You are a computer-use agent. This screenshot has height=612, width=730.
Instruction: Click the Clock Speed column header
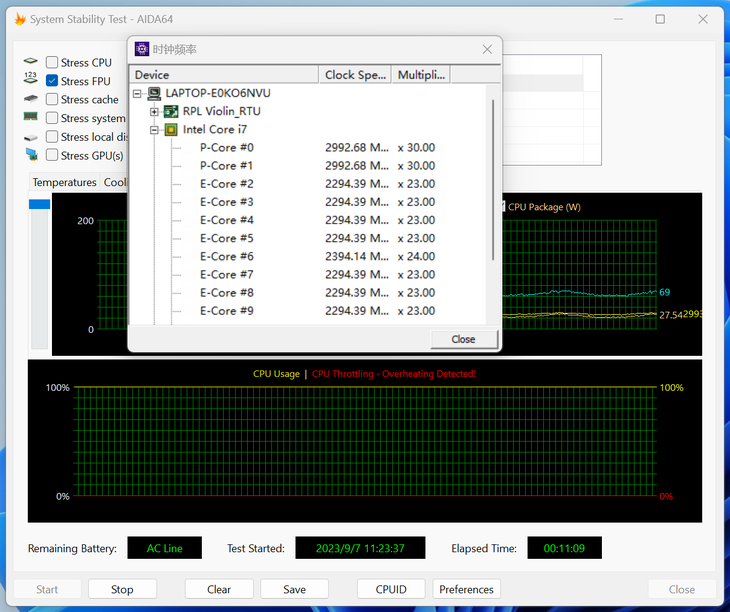[355, 74]
